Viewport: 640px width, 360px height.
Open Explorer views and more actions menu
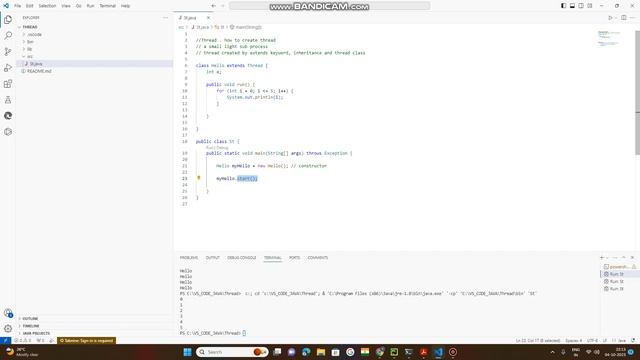(165, 18)
